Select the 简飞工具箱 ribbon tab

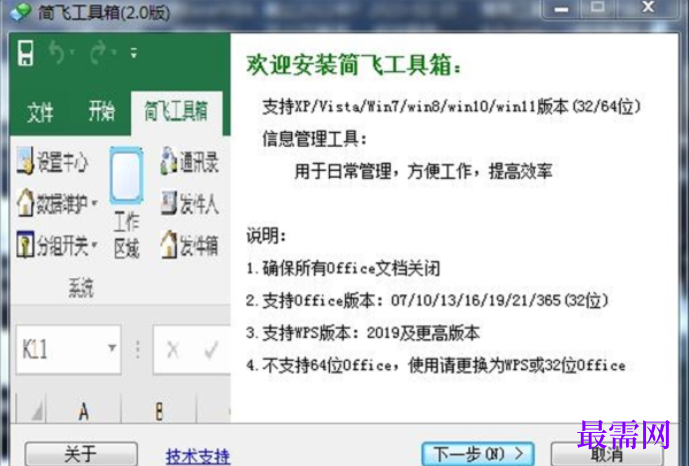[176, 112]
